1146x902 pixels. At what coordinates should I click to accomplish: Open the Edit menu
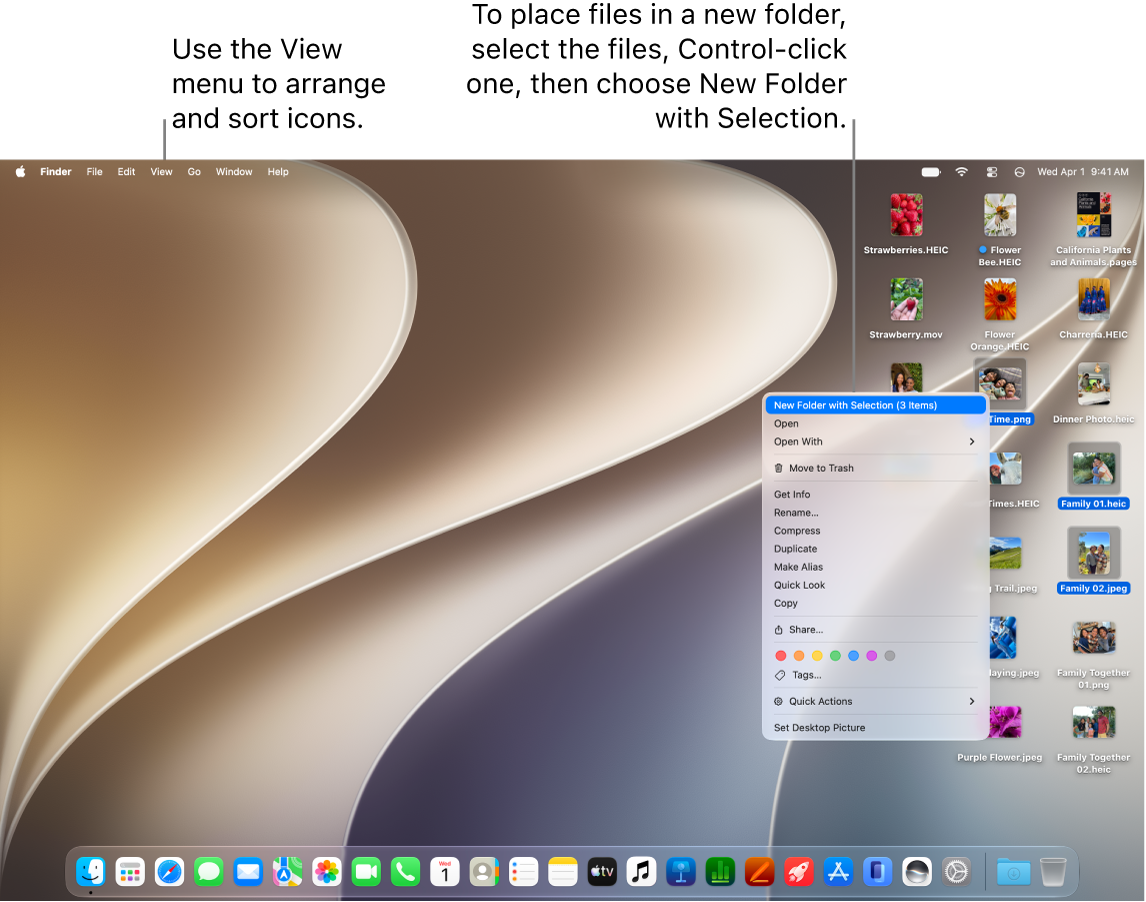(x=126, y=172)
